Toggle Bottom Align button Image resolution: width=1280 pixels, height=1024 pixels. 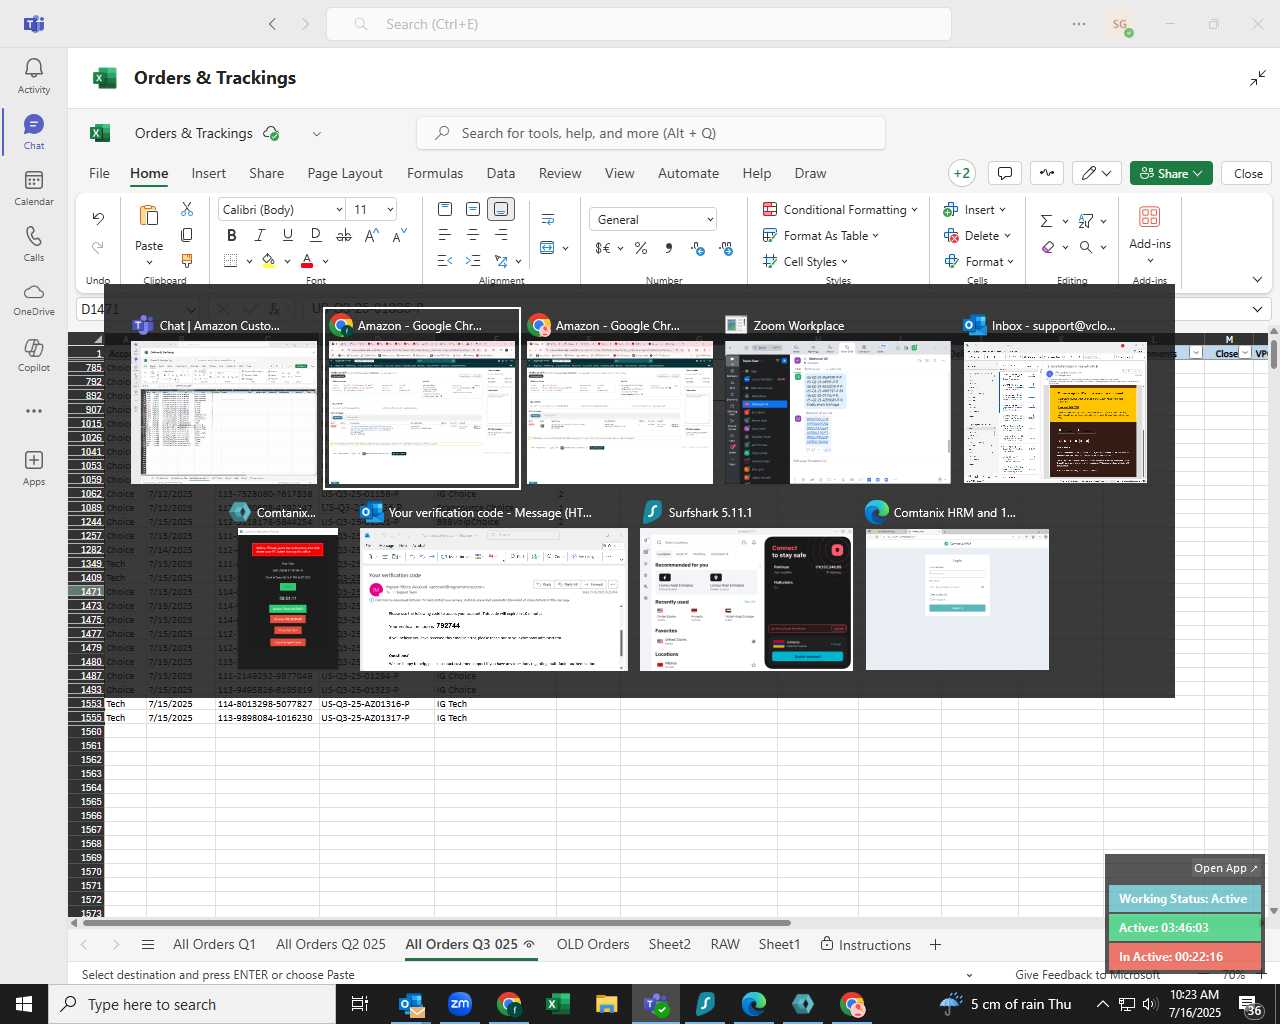click(x=501, y=209)
